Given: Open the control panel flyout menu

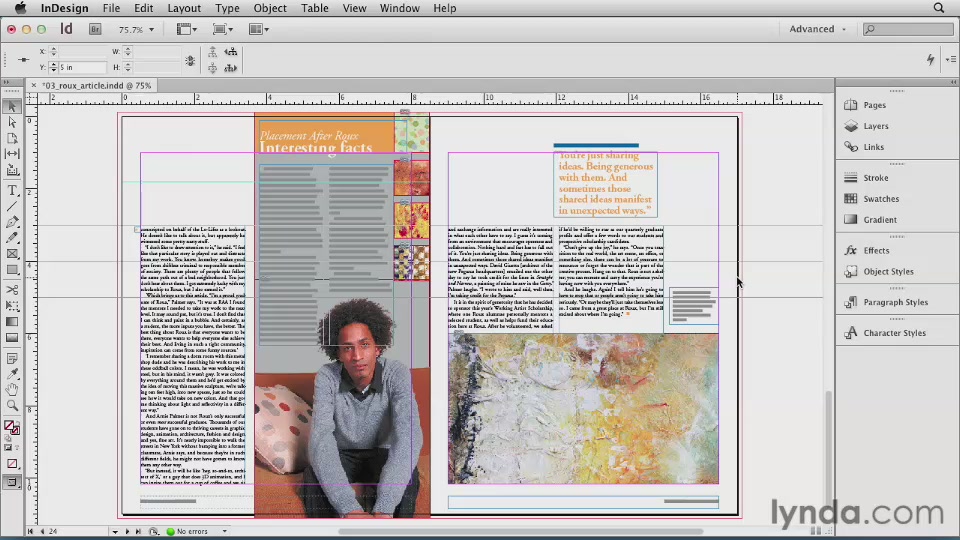Looking at the screenshot, I should [x=951, y=59].
